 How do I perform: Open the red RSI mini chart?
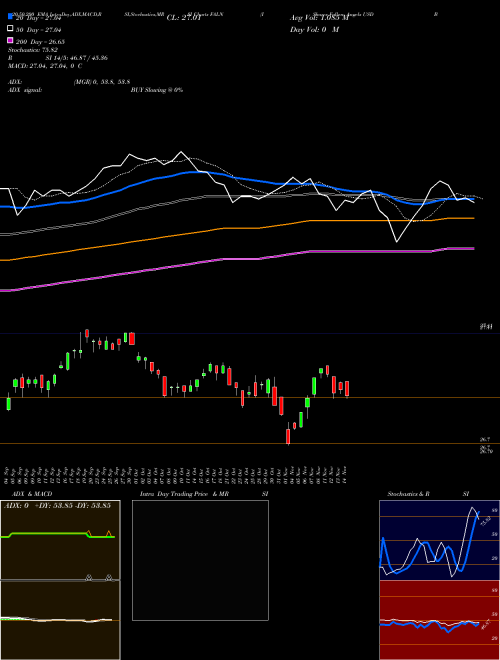pos(439,620)
